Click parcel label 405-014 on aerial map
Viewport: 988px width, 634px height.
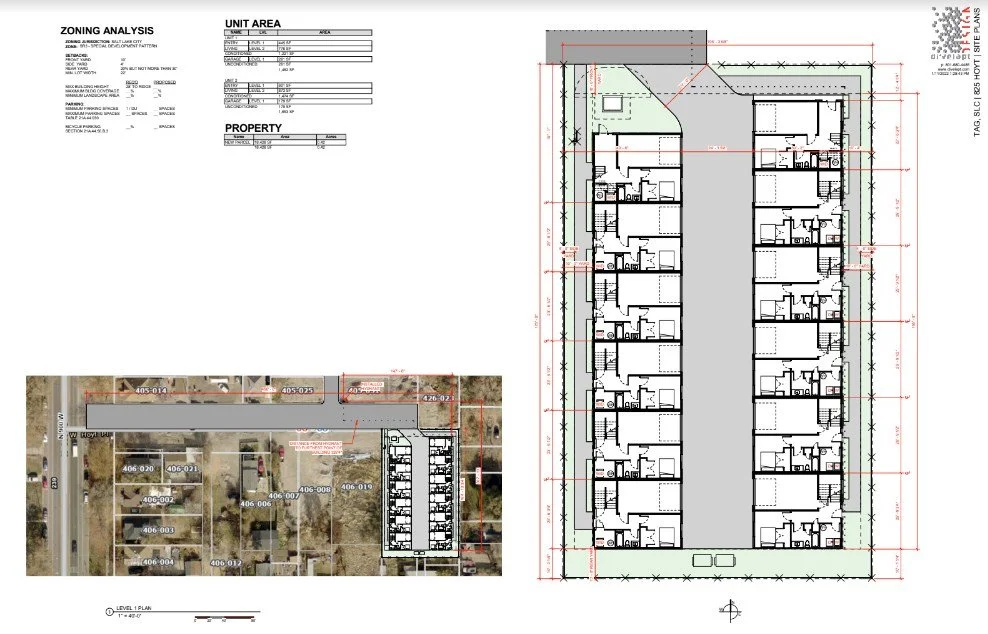151,391
